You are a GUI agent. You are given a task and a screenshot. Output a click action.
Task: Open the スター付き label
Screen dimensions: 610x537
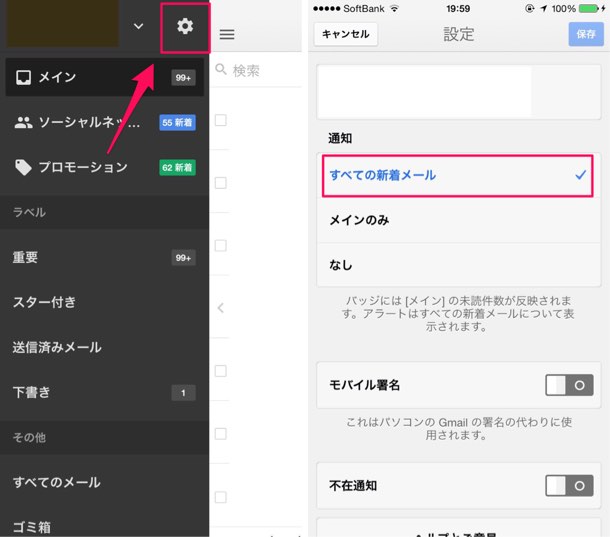(105, 302)
